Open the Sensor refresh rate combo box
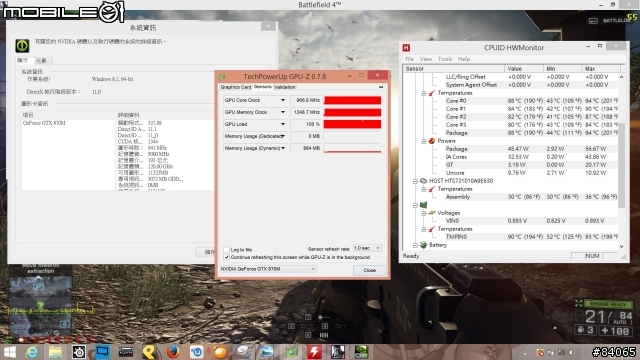The width and height of the screenshot is (640, 360). 367,248
